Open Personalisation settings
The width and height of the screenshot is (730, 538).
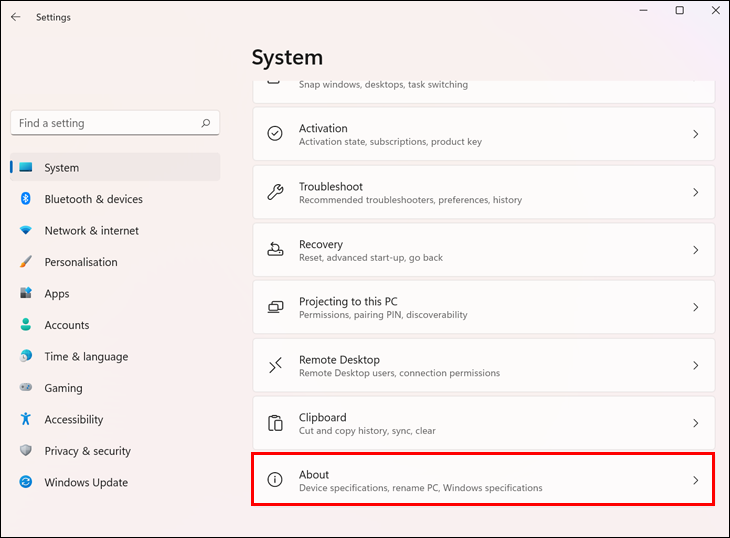pos(115,262)
